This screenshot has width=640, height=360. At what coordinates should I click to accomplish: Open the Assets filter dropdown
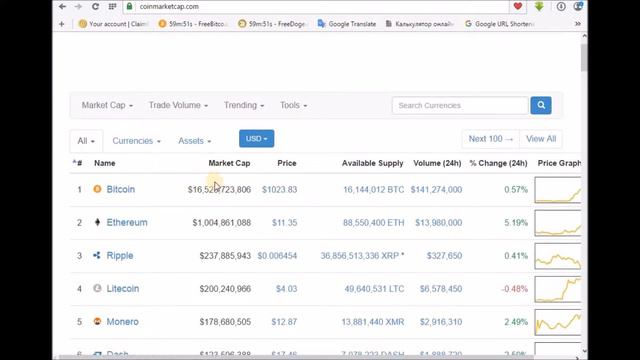tap(194, 141)
